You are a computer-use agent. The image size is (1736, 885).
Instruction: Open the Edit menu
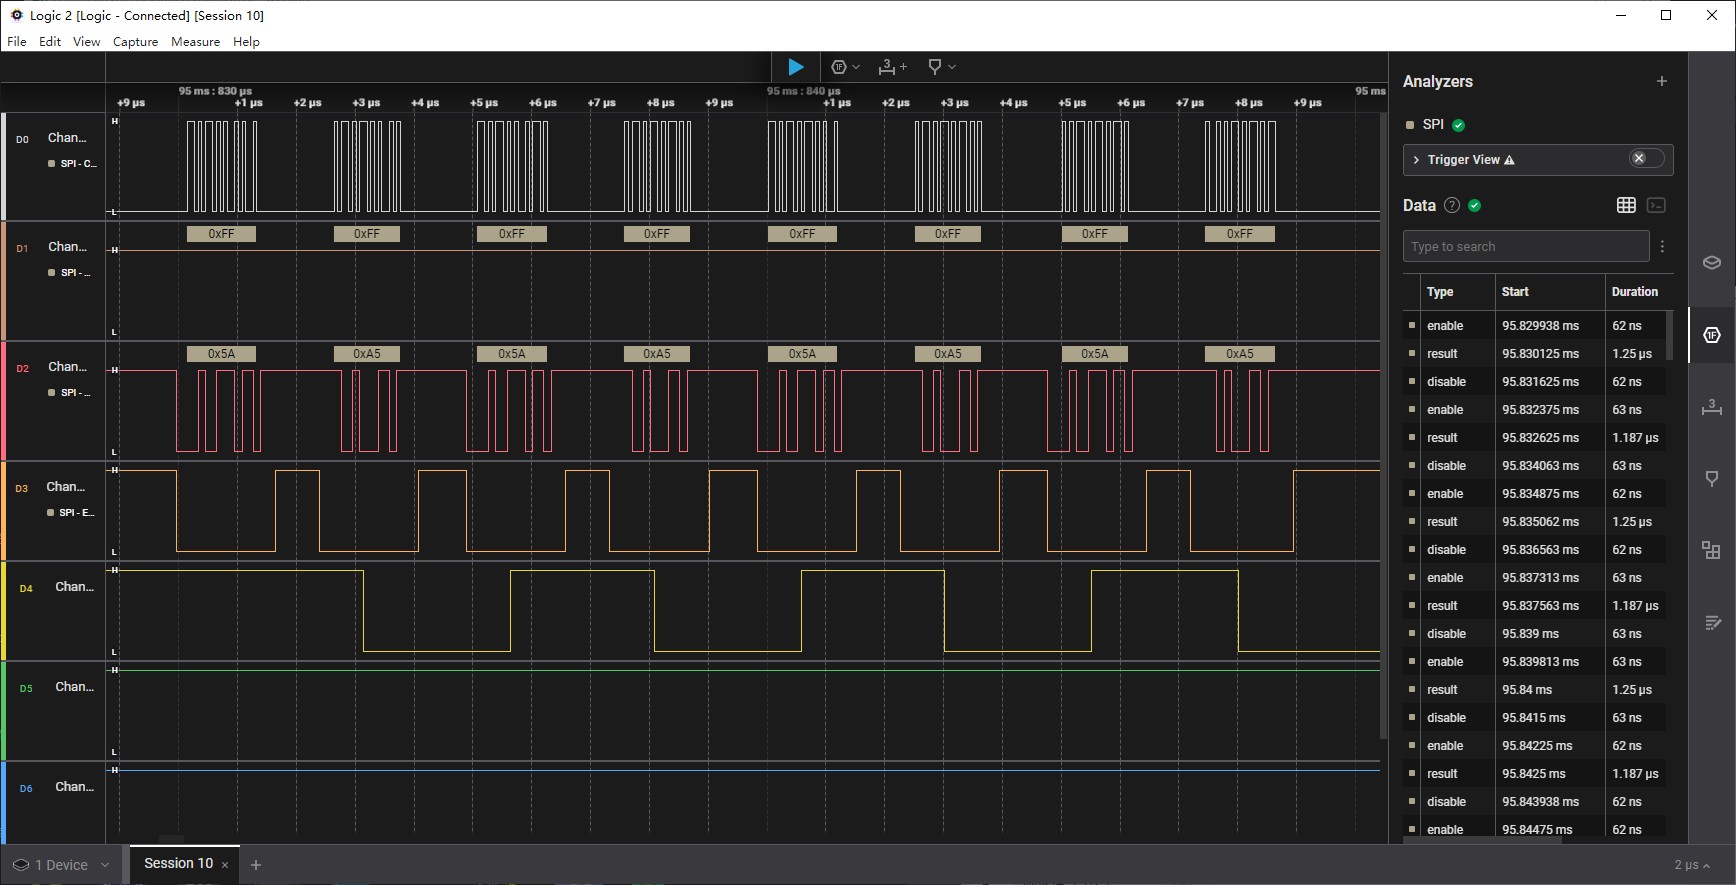tap(50, 41)
